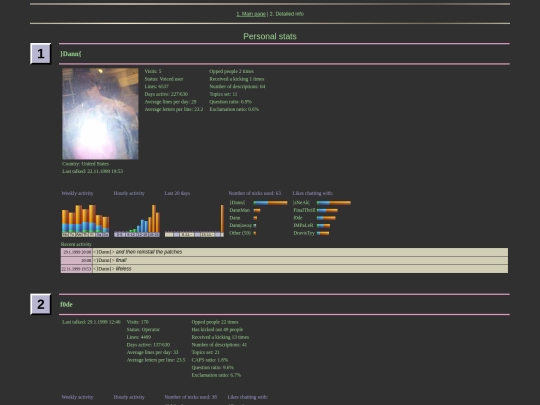Image resolution: width=540 pixels, height=405 pixels.
Task: Click the 'Recent activity' label
Action: pos(76,244)
